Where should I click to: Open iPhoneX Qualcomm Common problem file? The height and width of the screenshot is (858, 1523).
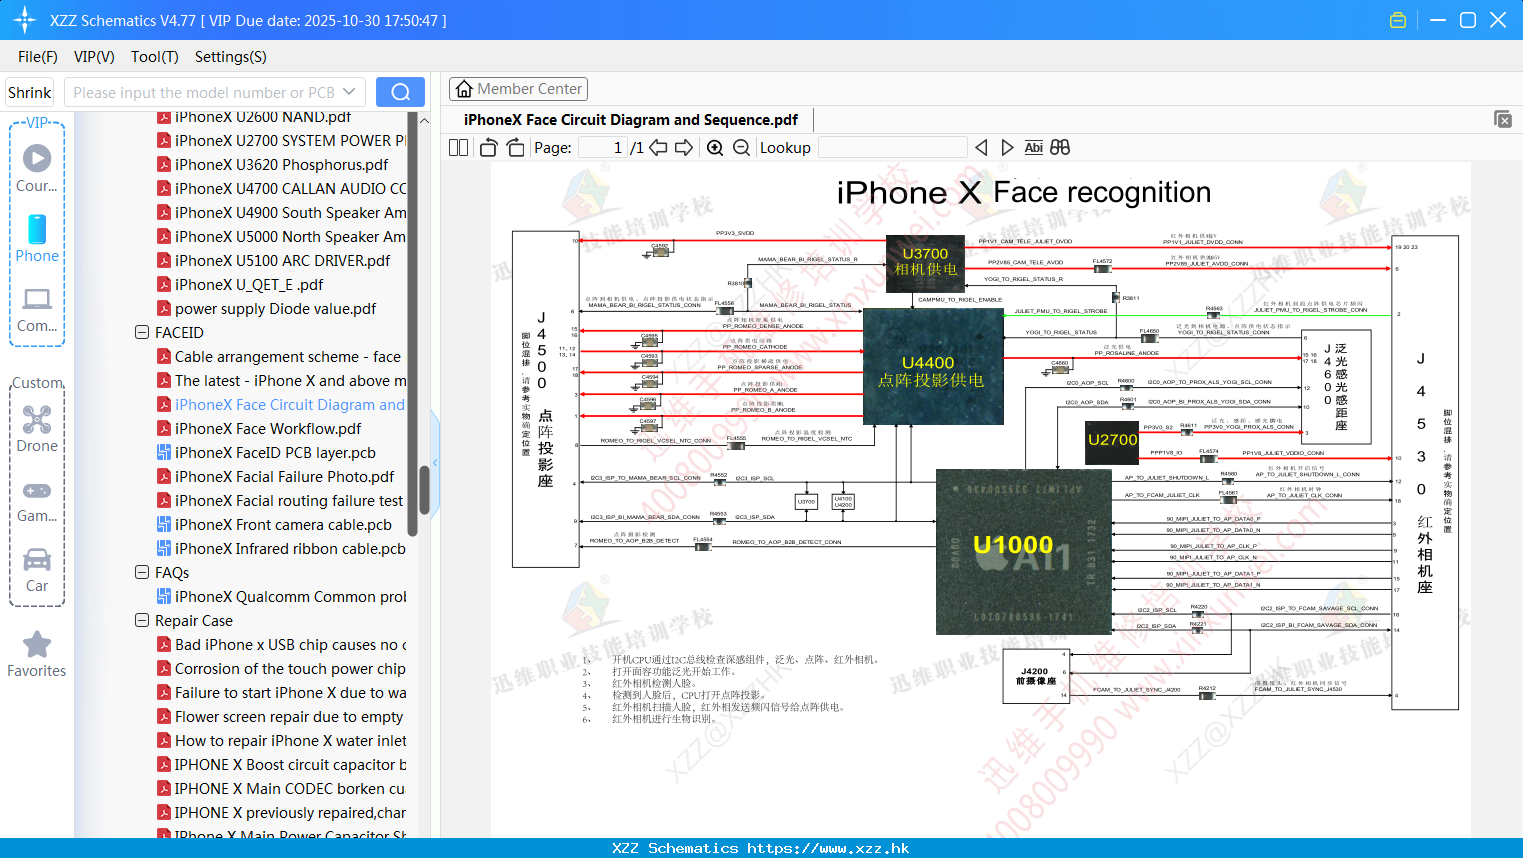click(282, 597)
